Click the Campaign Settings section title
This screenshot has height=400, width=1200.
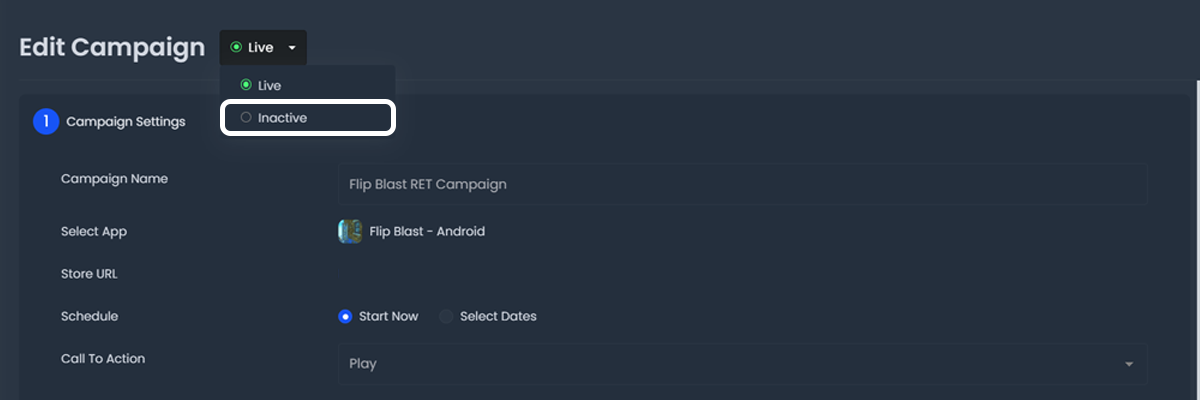click(x=126, y=122)
